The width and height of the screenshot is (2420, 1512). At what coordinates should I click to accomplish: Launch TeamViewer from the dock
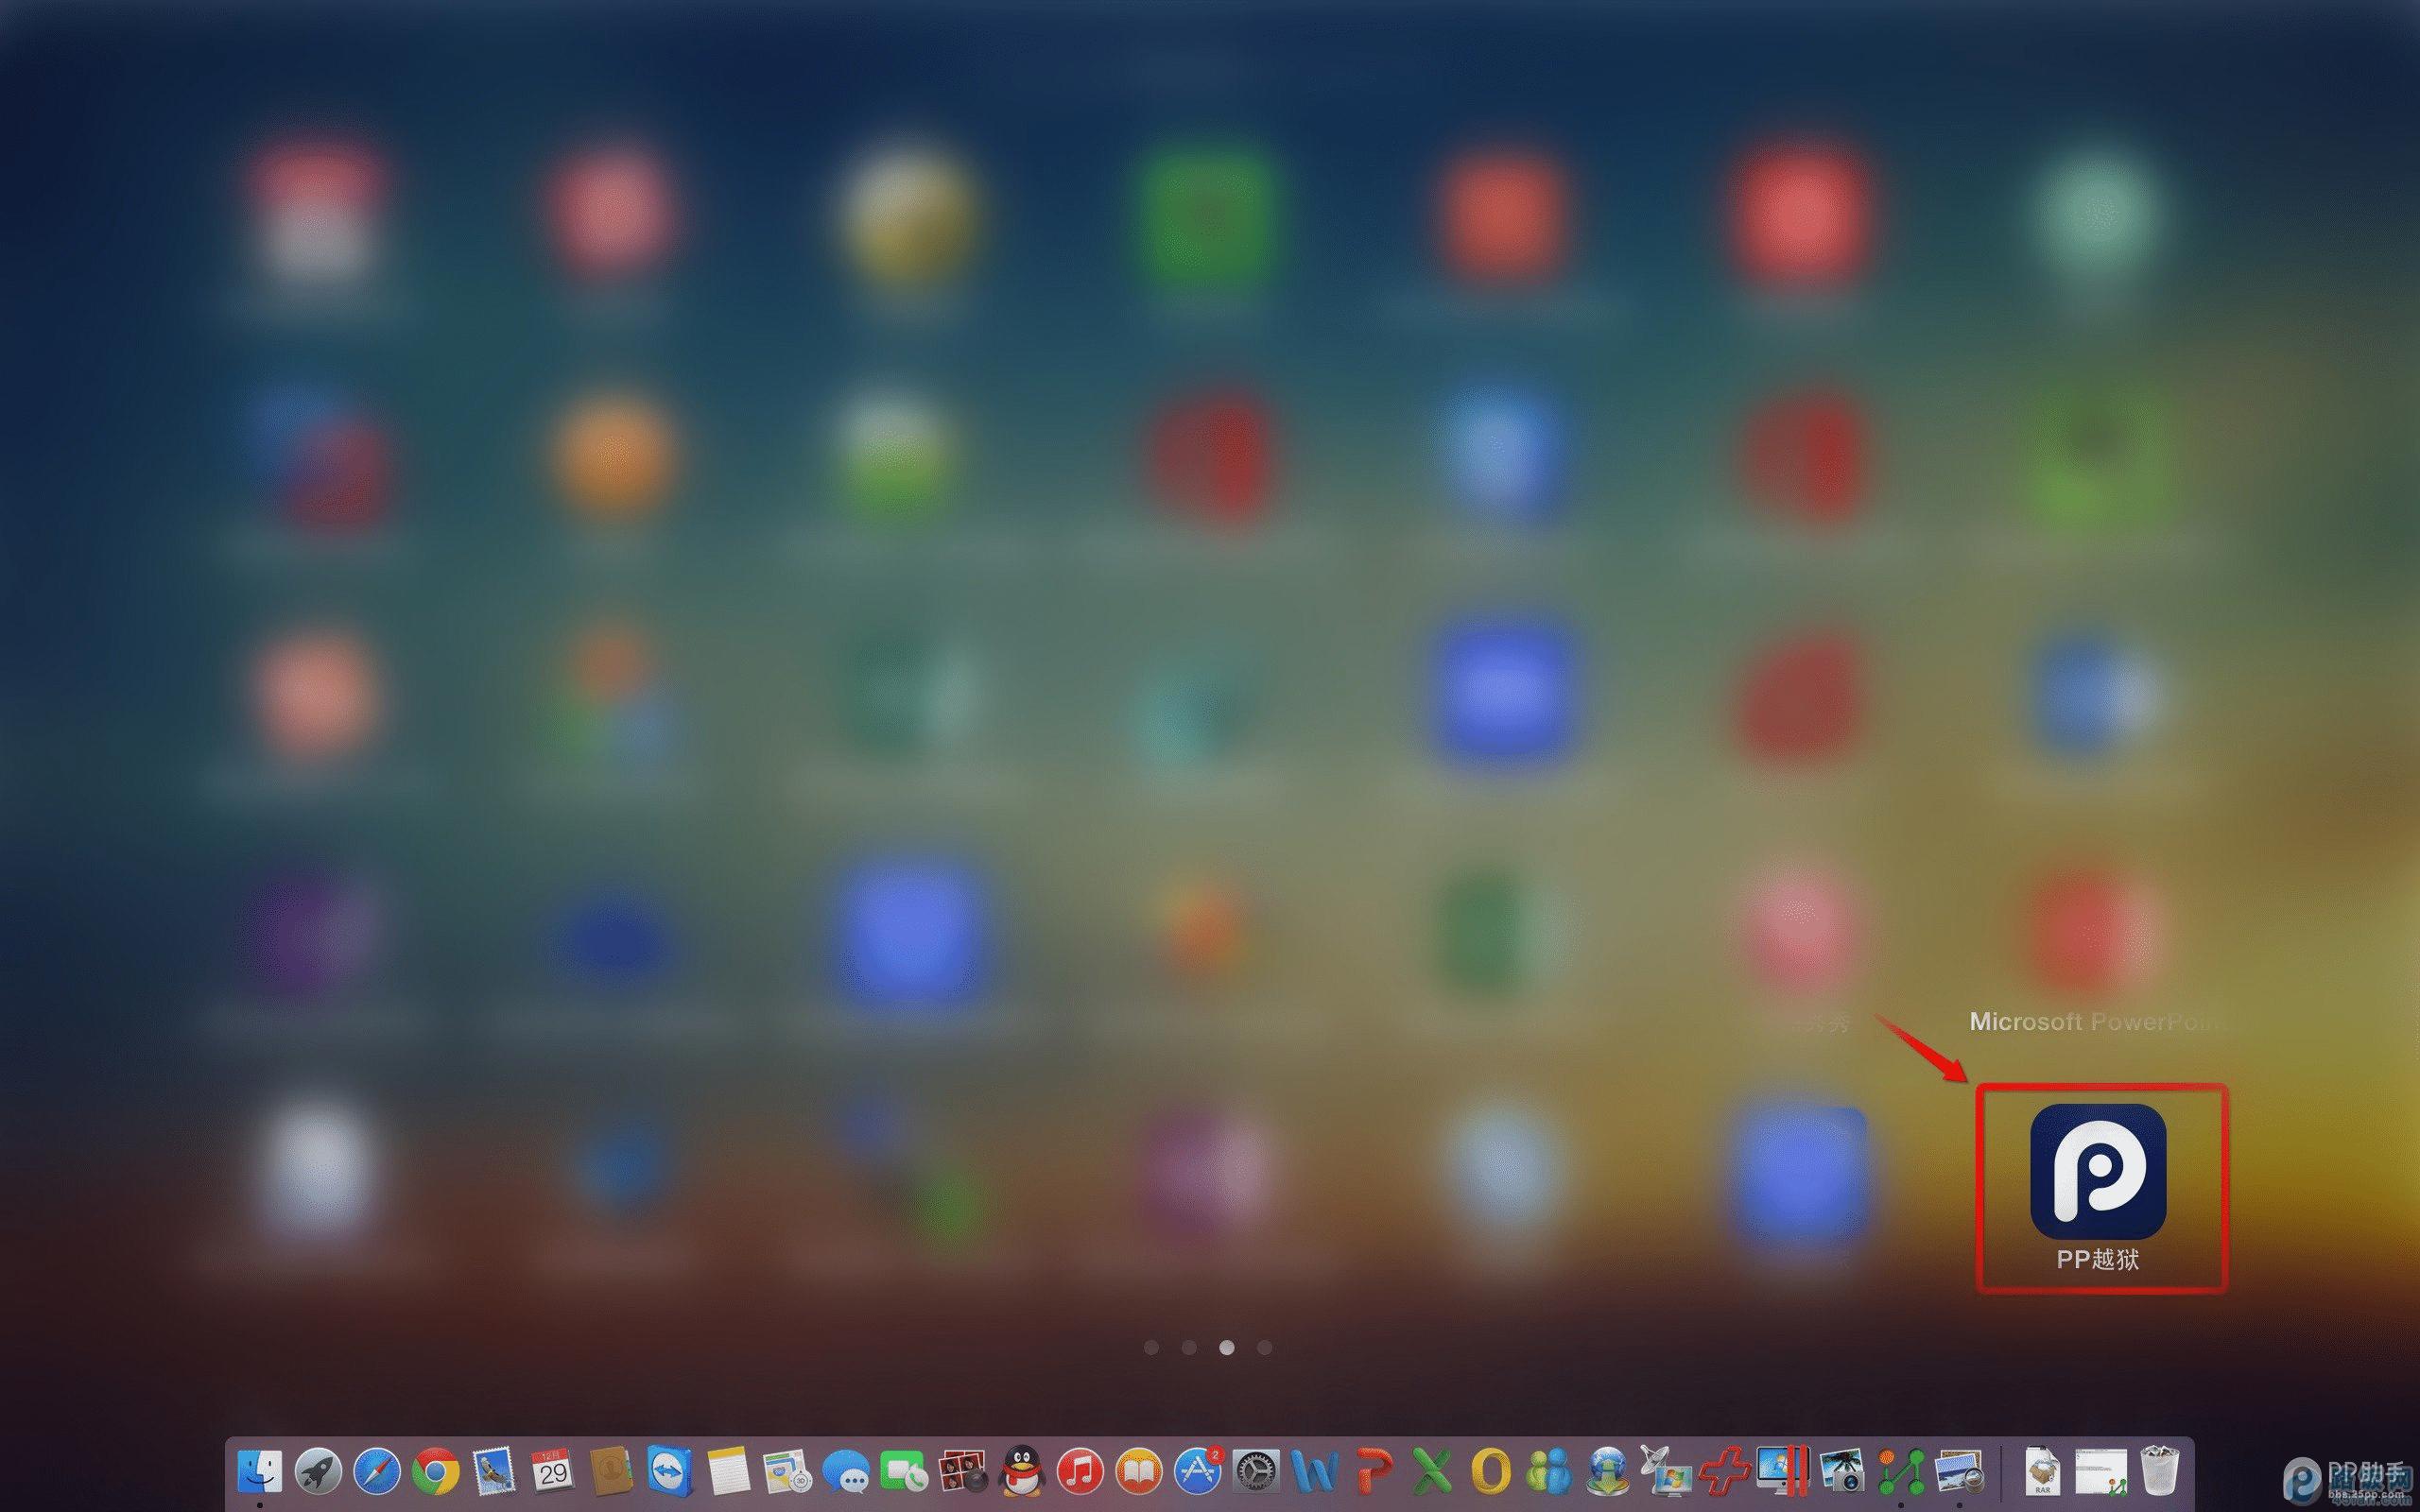tap(669, 1472)
